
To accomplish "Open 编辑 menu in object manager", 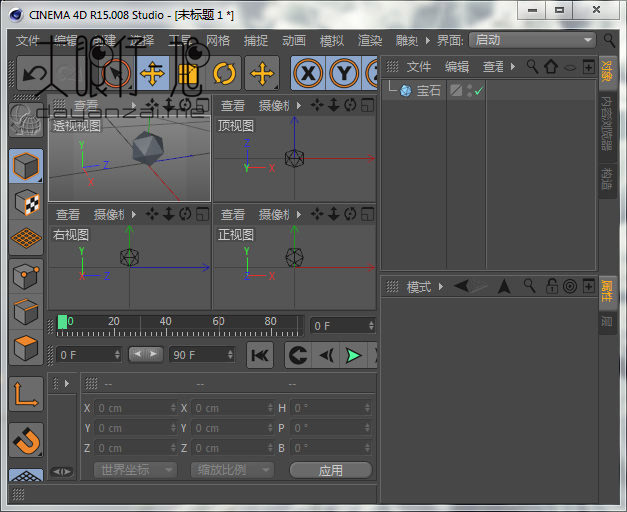I will [x=457, y=66].
